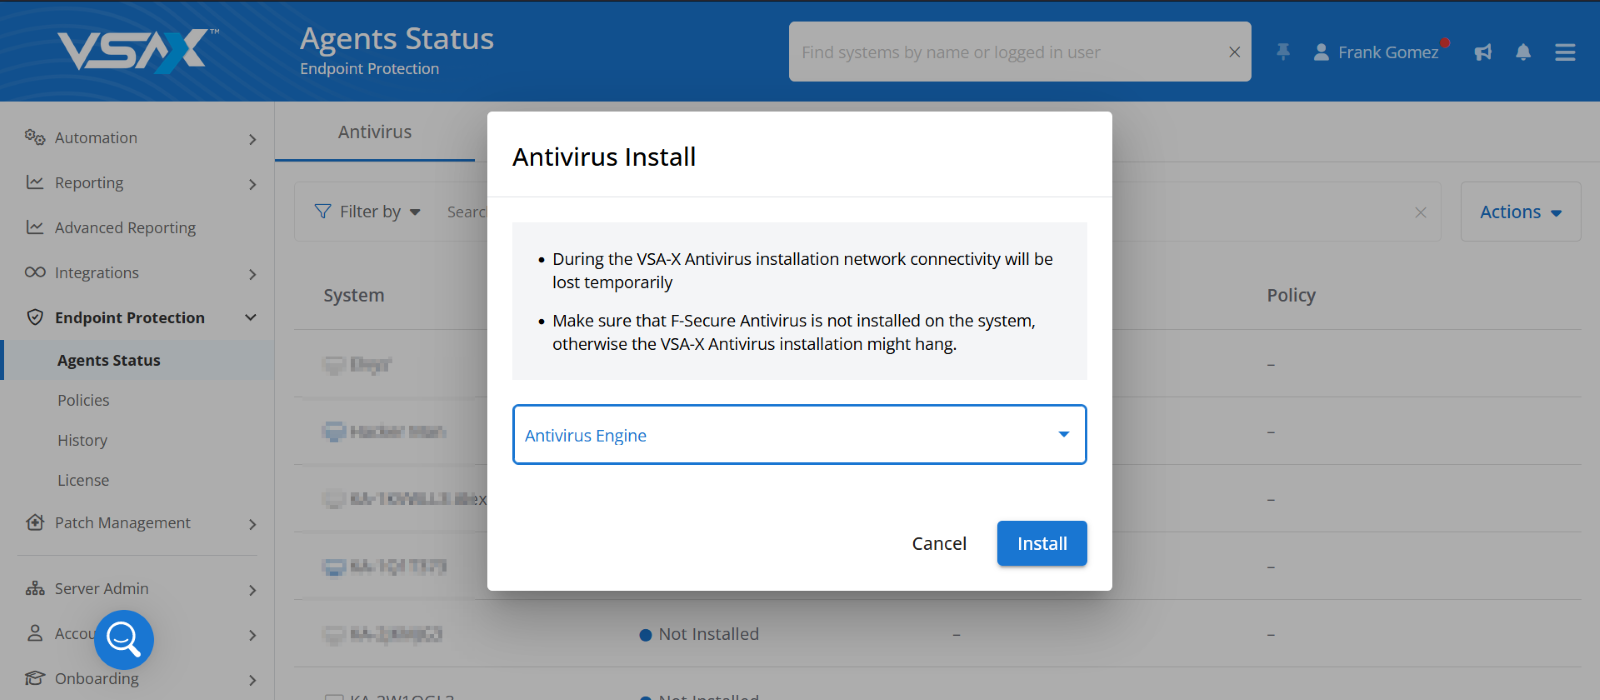Image resolution: width=1600 pixels, height=700 pixels.
Task: Click the Policy column header
Action: pyautogui.click(x=1291, y=295)
